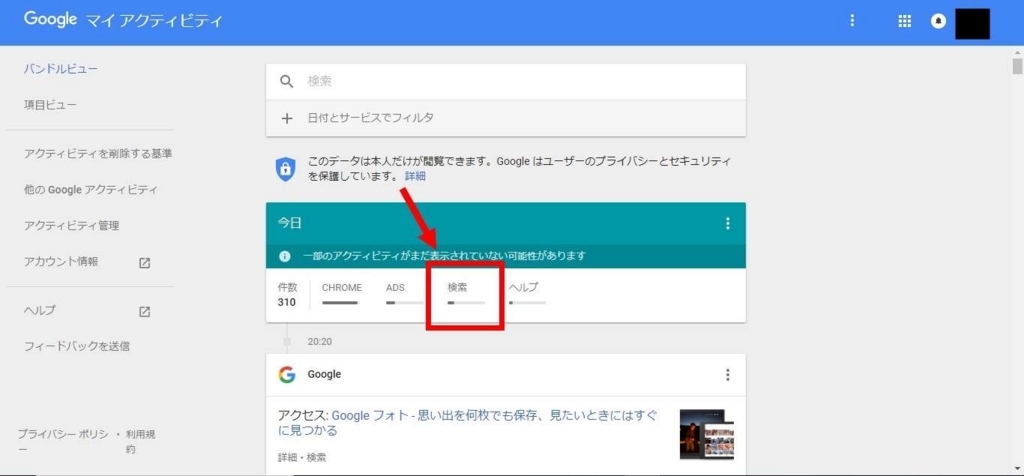Click the account profile avatar
The width and height of the screenshot is (1024, 476).
click(972, 24)
